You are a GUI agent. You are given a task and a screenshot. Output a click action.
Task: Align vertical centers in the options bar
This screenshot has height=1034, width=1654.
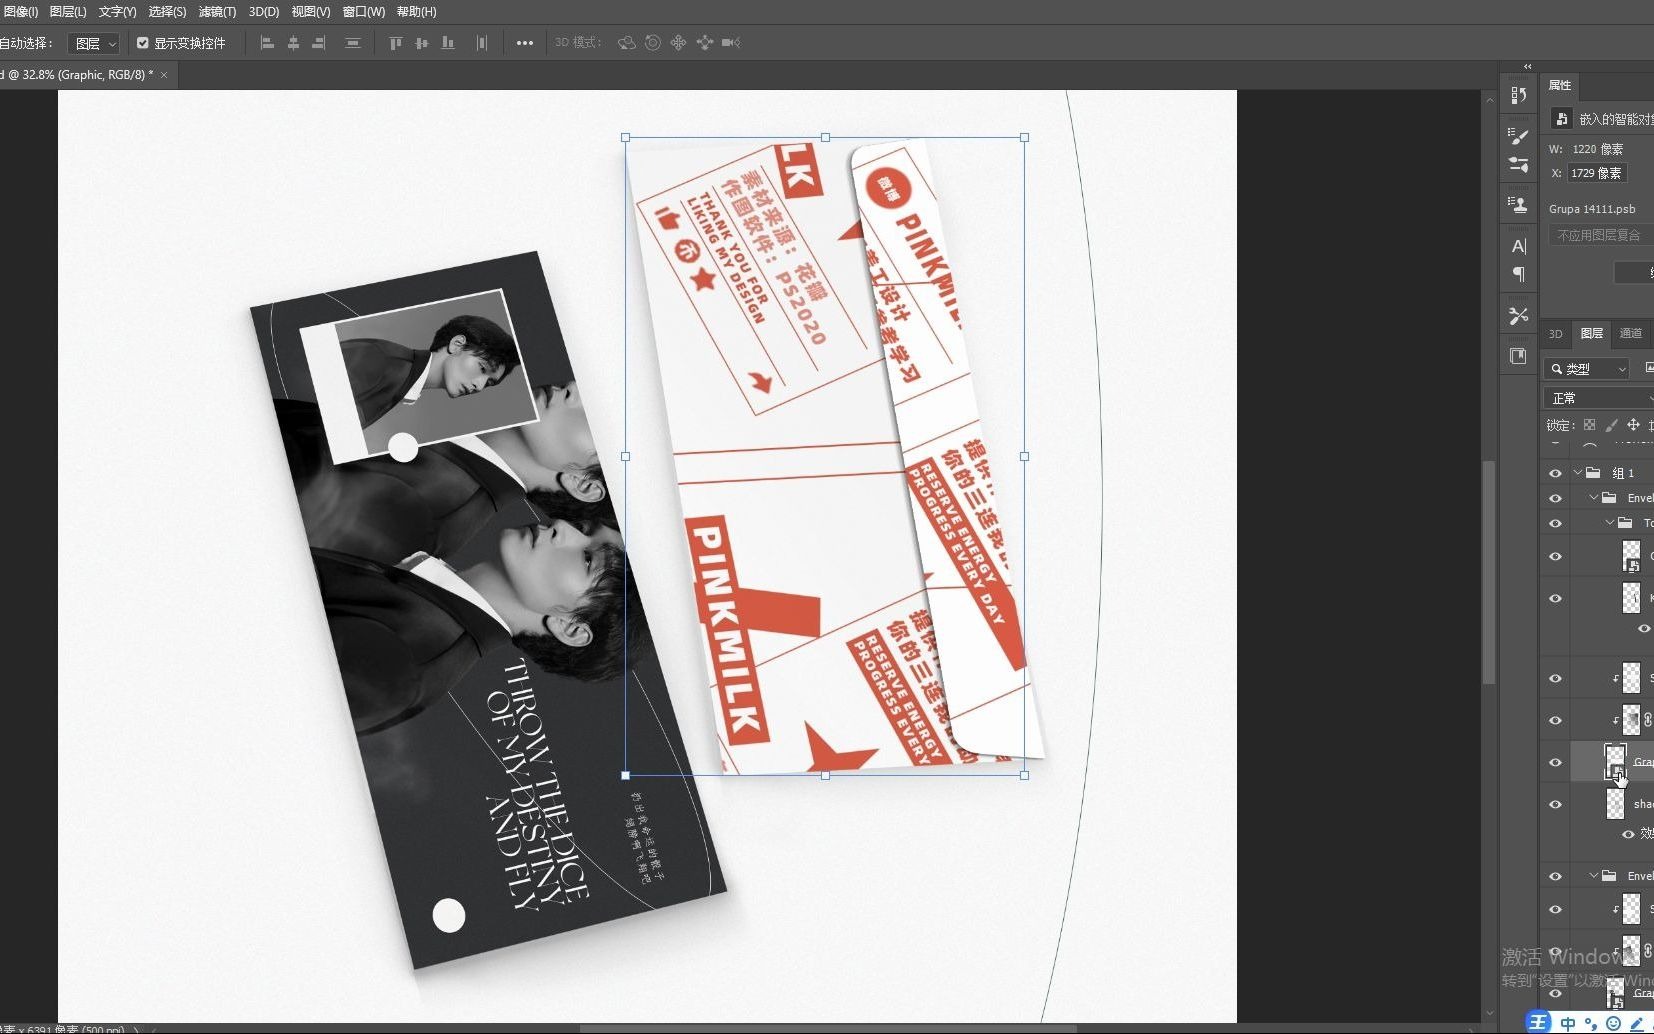pos(421,43)
